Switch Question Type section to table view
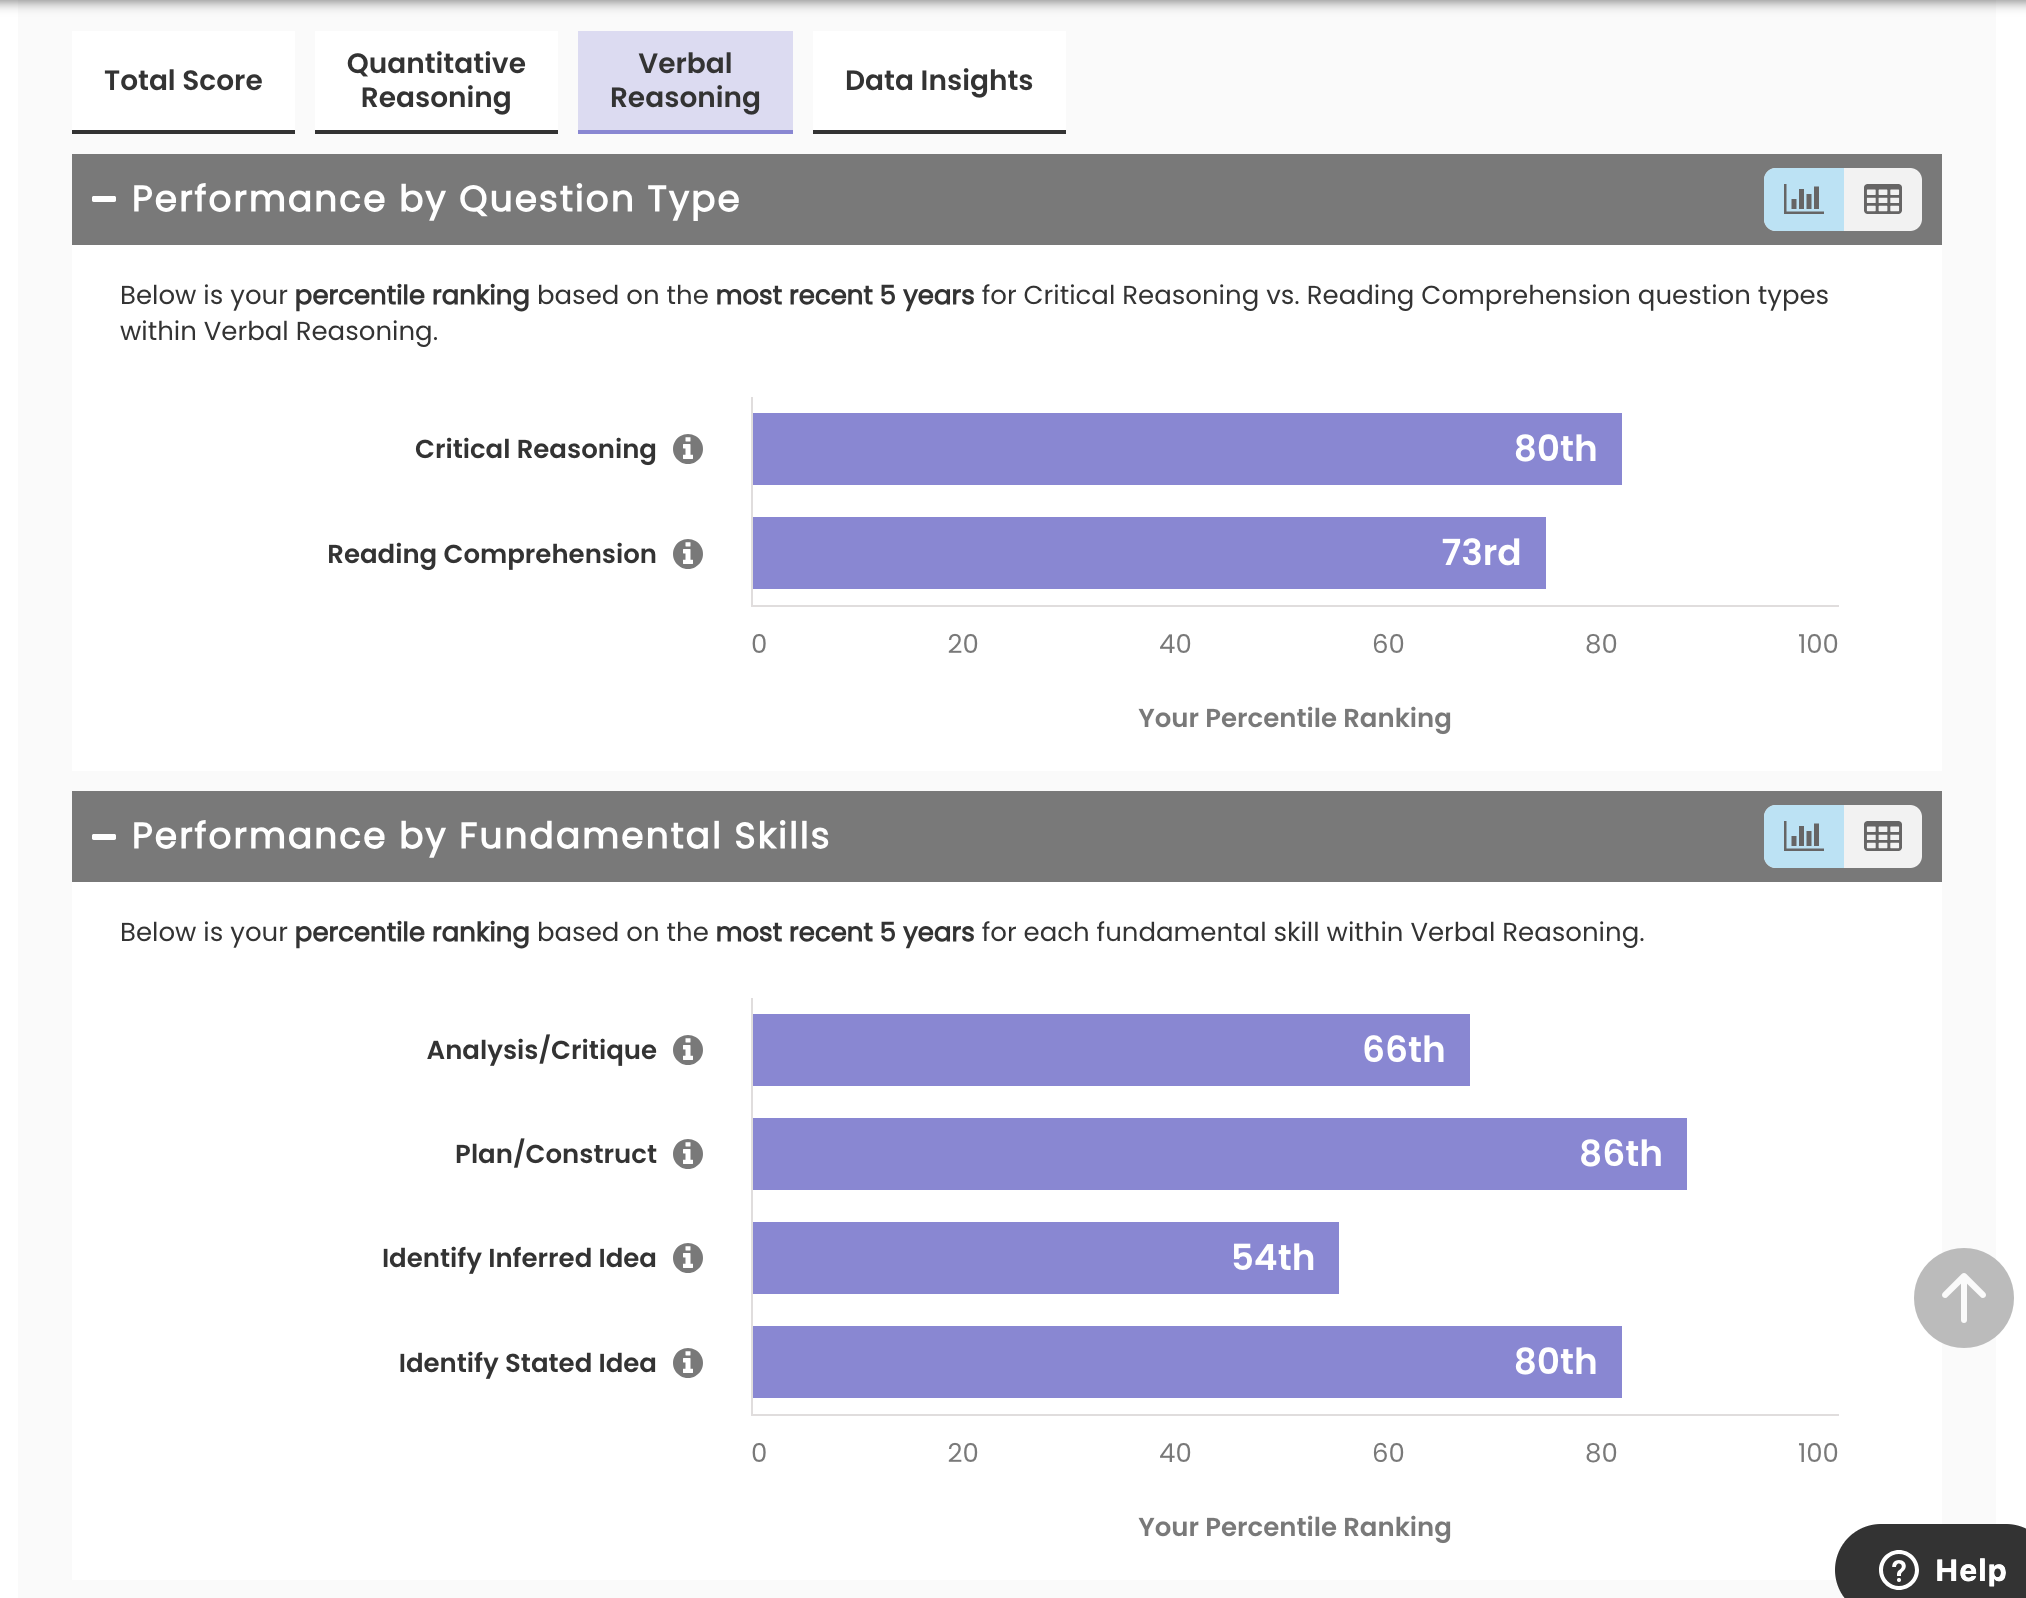Screen dimensions: 2026x1598 [1882, 200]
